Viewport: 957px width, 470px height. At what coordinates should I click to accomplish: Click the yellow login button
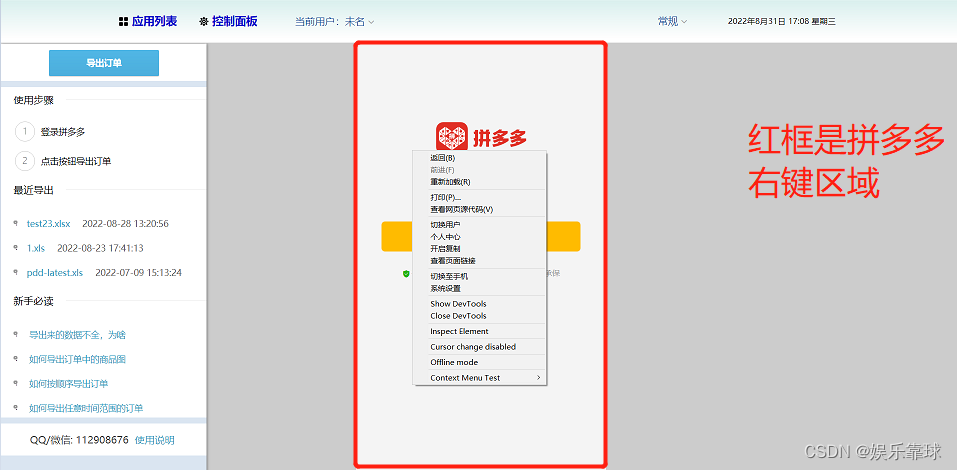click(481, 236)
